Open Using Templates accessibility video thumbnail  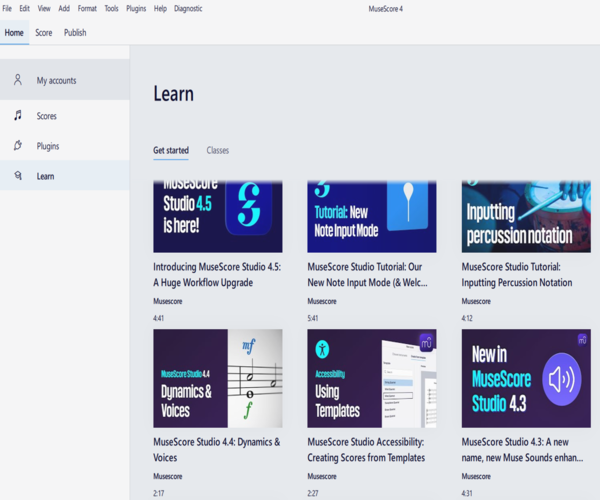[x=371, y=378]
